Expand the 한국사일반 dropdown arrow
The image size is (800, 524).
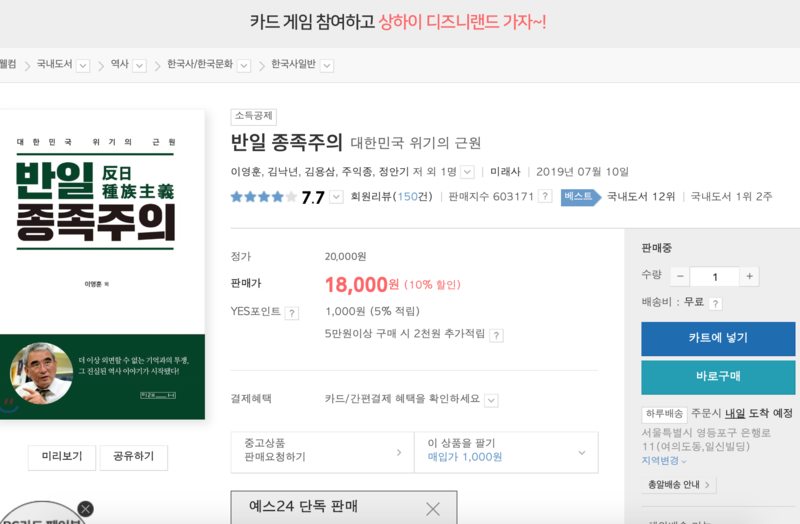click(x=328, y=66)
